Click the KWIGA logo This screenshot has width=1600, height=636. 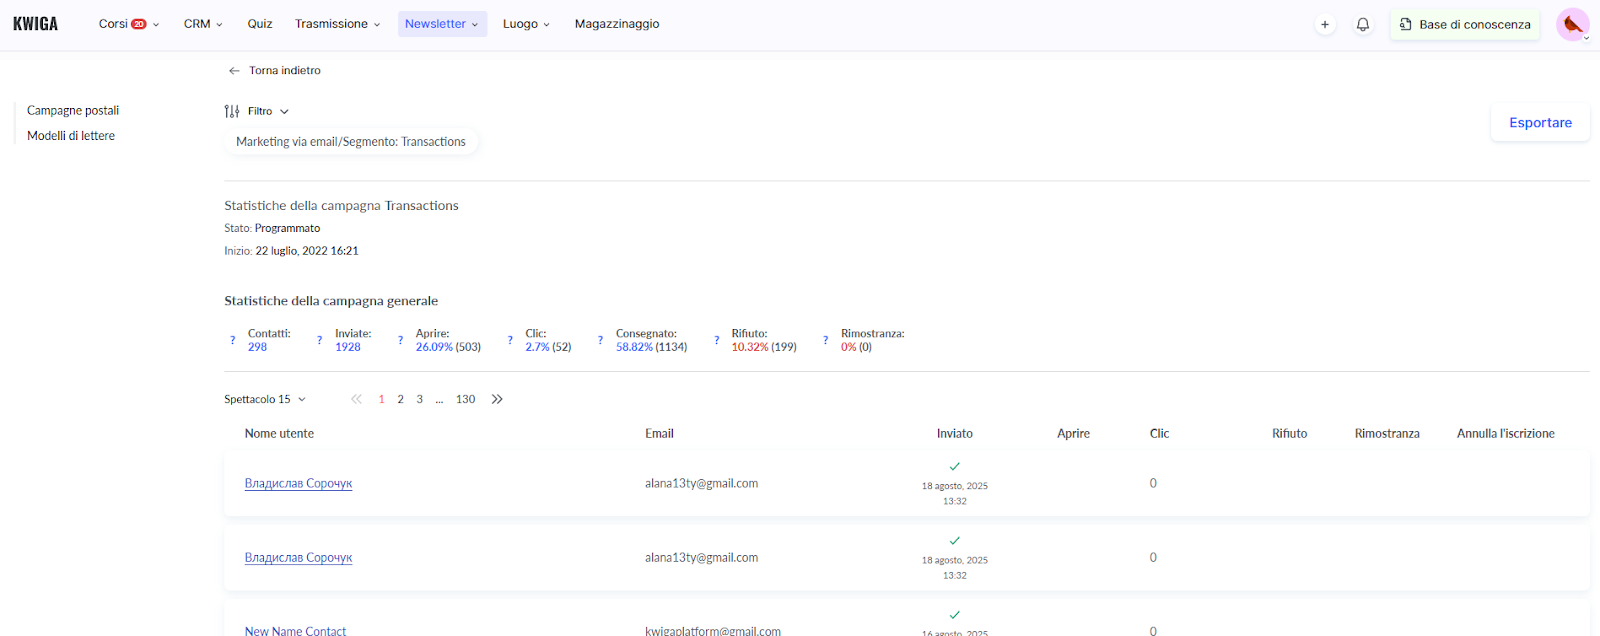[36, 24]
